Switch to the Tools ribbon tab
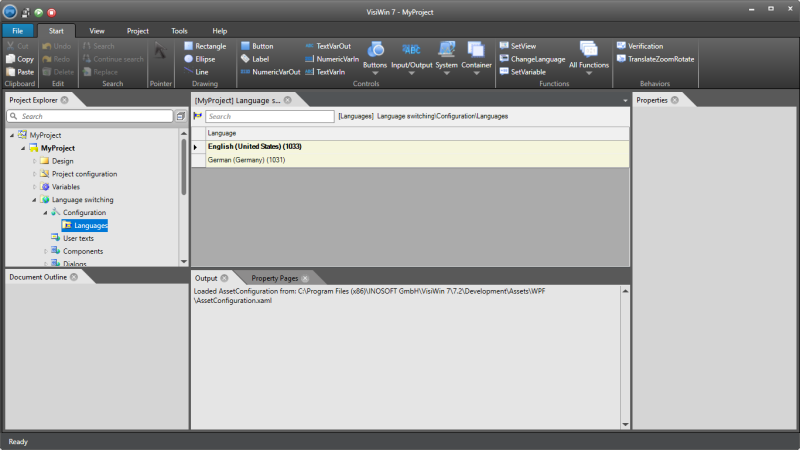The height and width of the screenshot is (450, 800). [x=179, y=31]
